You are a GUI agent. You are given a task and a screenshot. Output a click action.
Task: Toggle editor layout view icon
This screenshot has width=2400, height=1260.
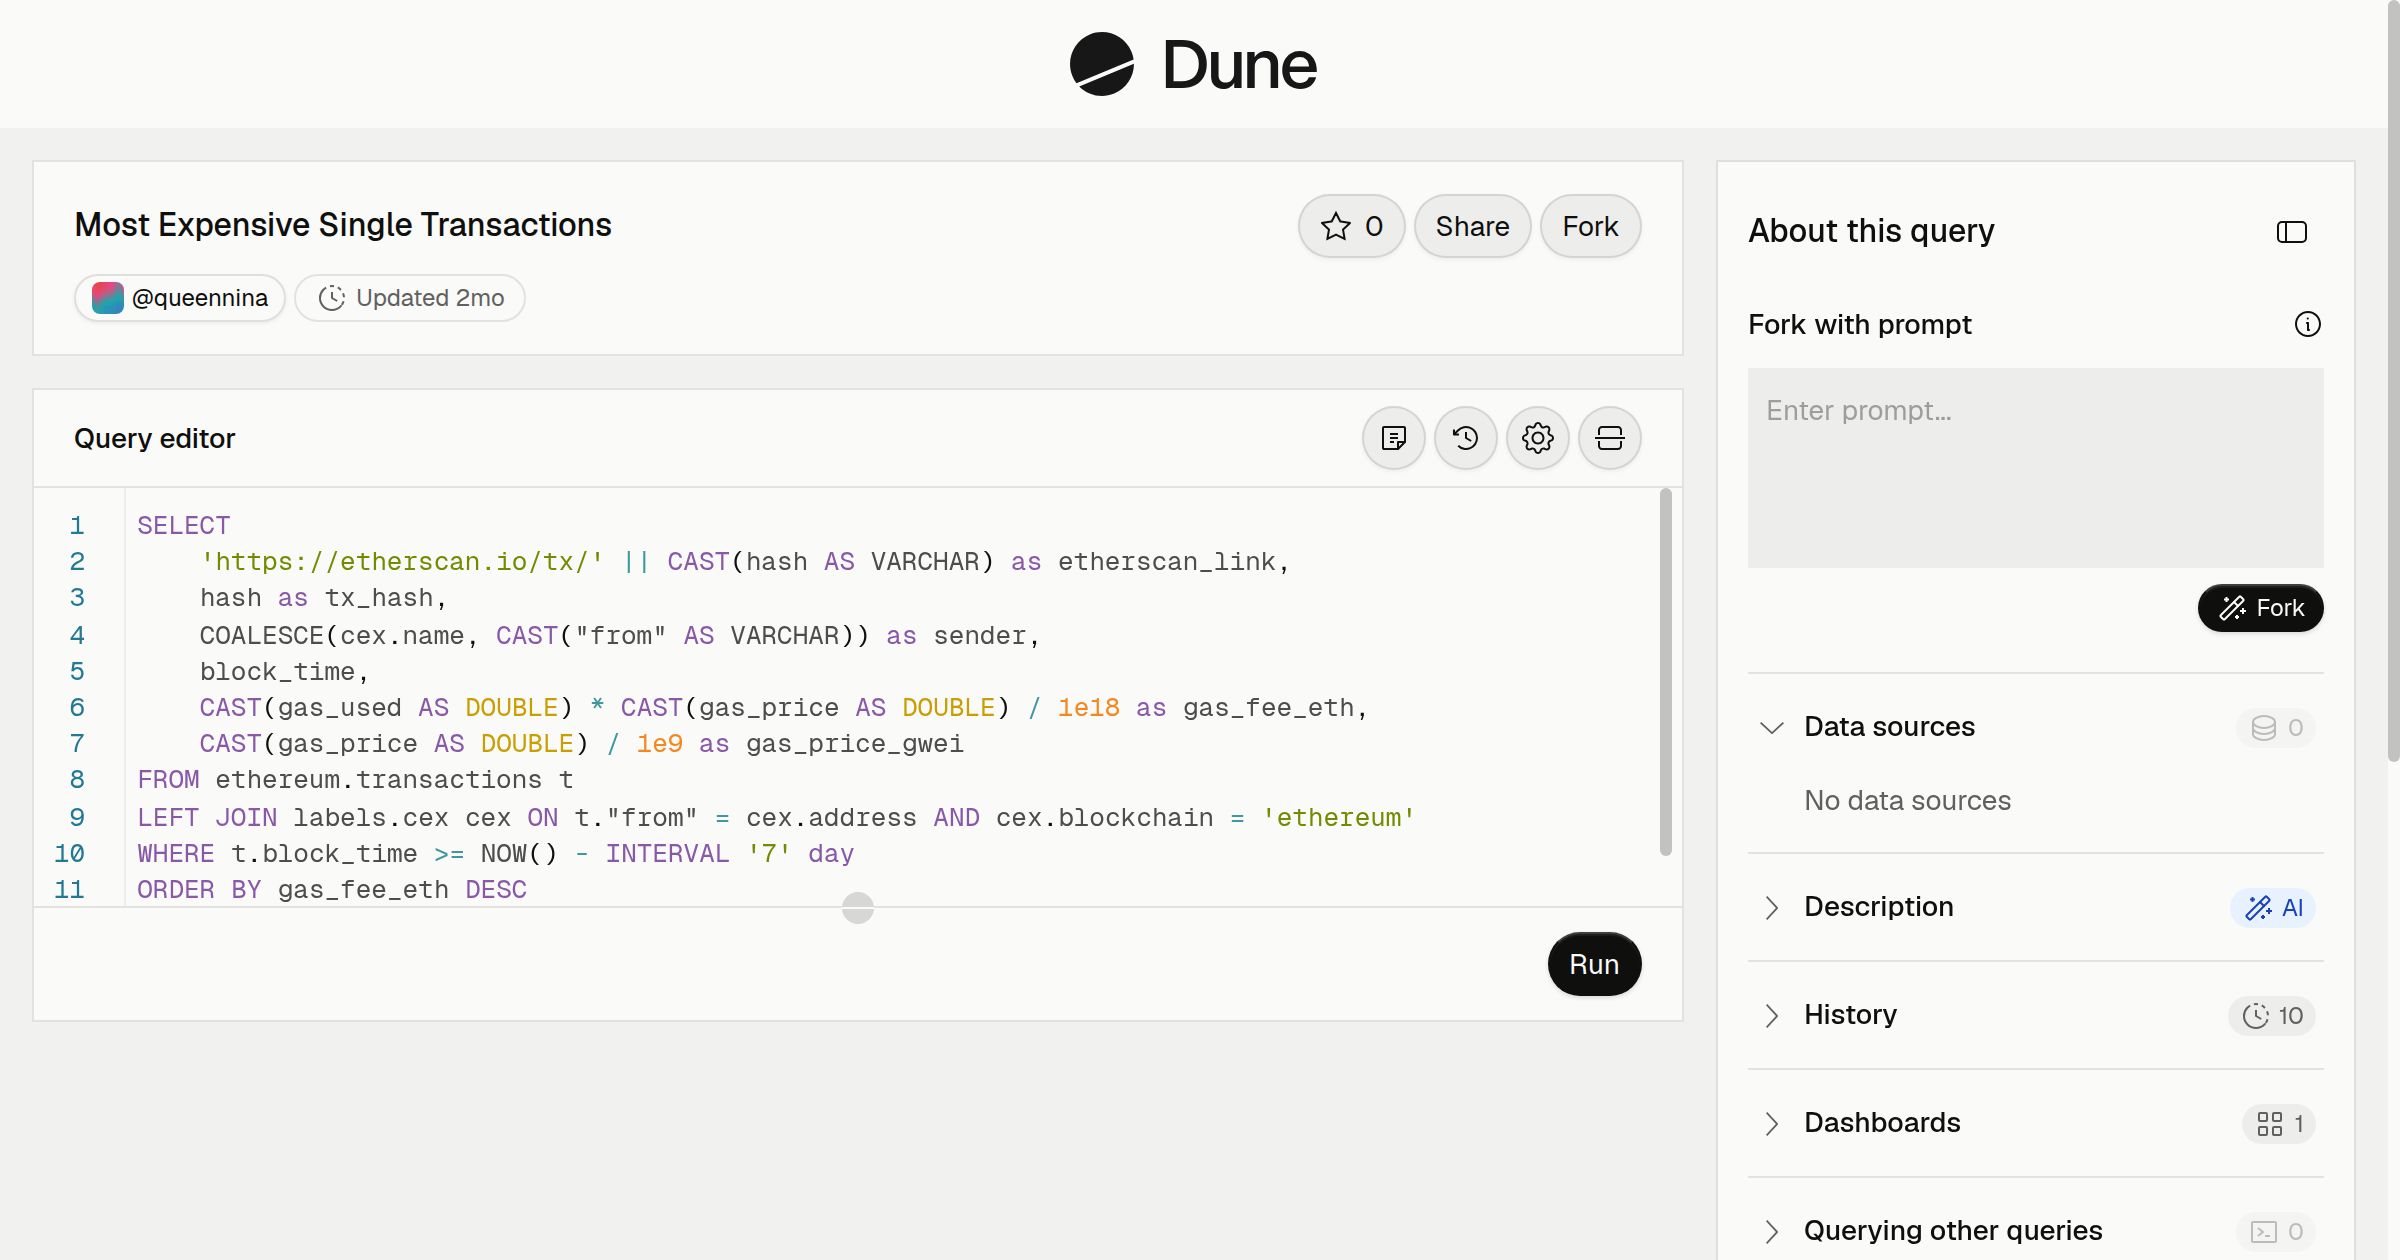click(x=1610, y=438)
